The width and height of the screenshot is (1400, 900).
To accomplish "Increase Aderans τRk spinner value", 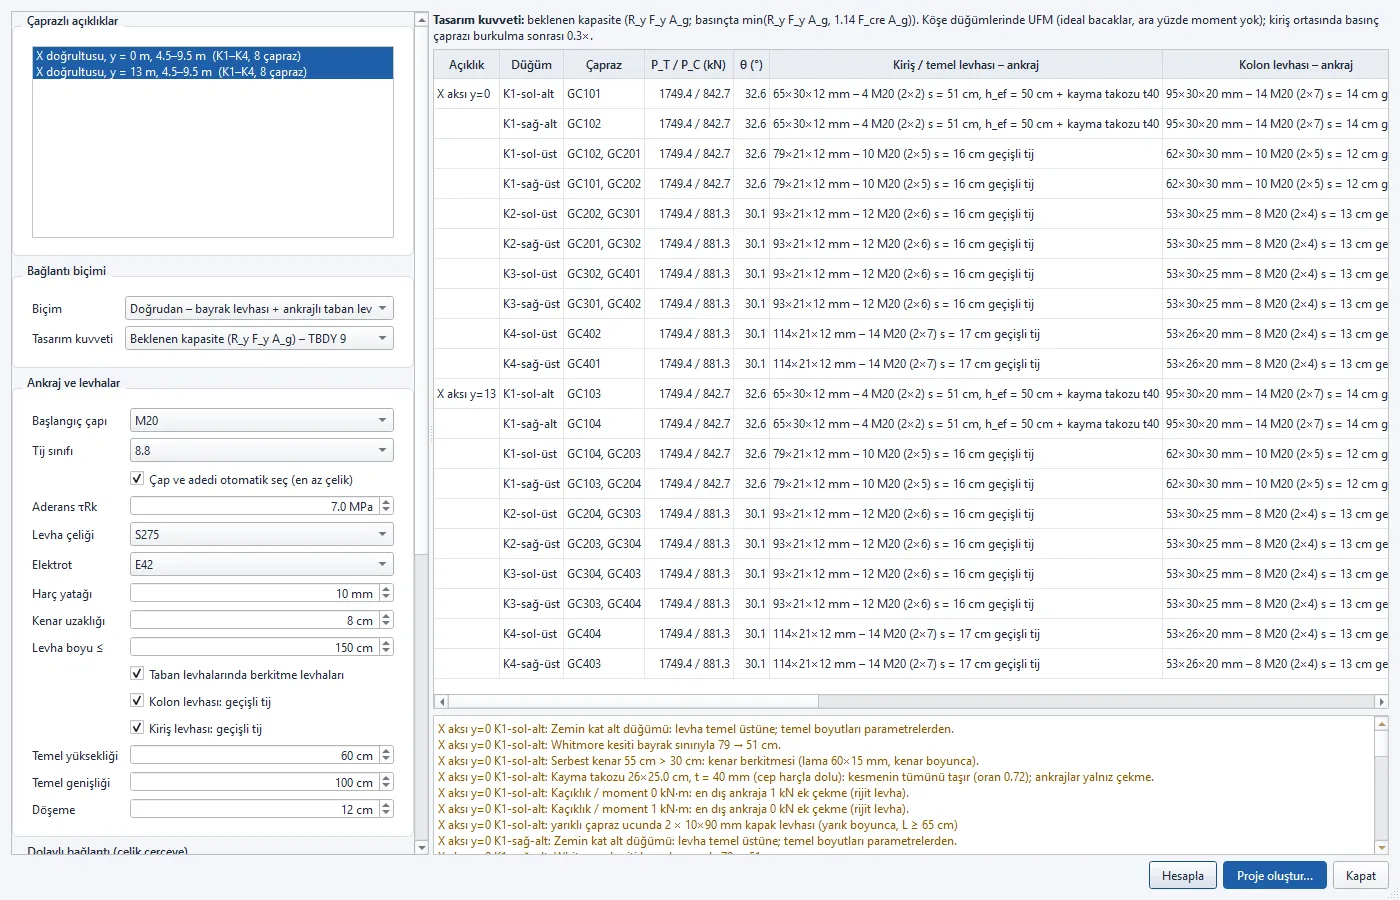I will 387,502.
